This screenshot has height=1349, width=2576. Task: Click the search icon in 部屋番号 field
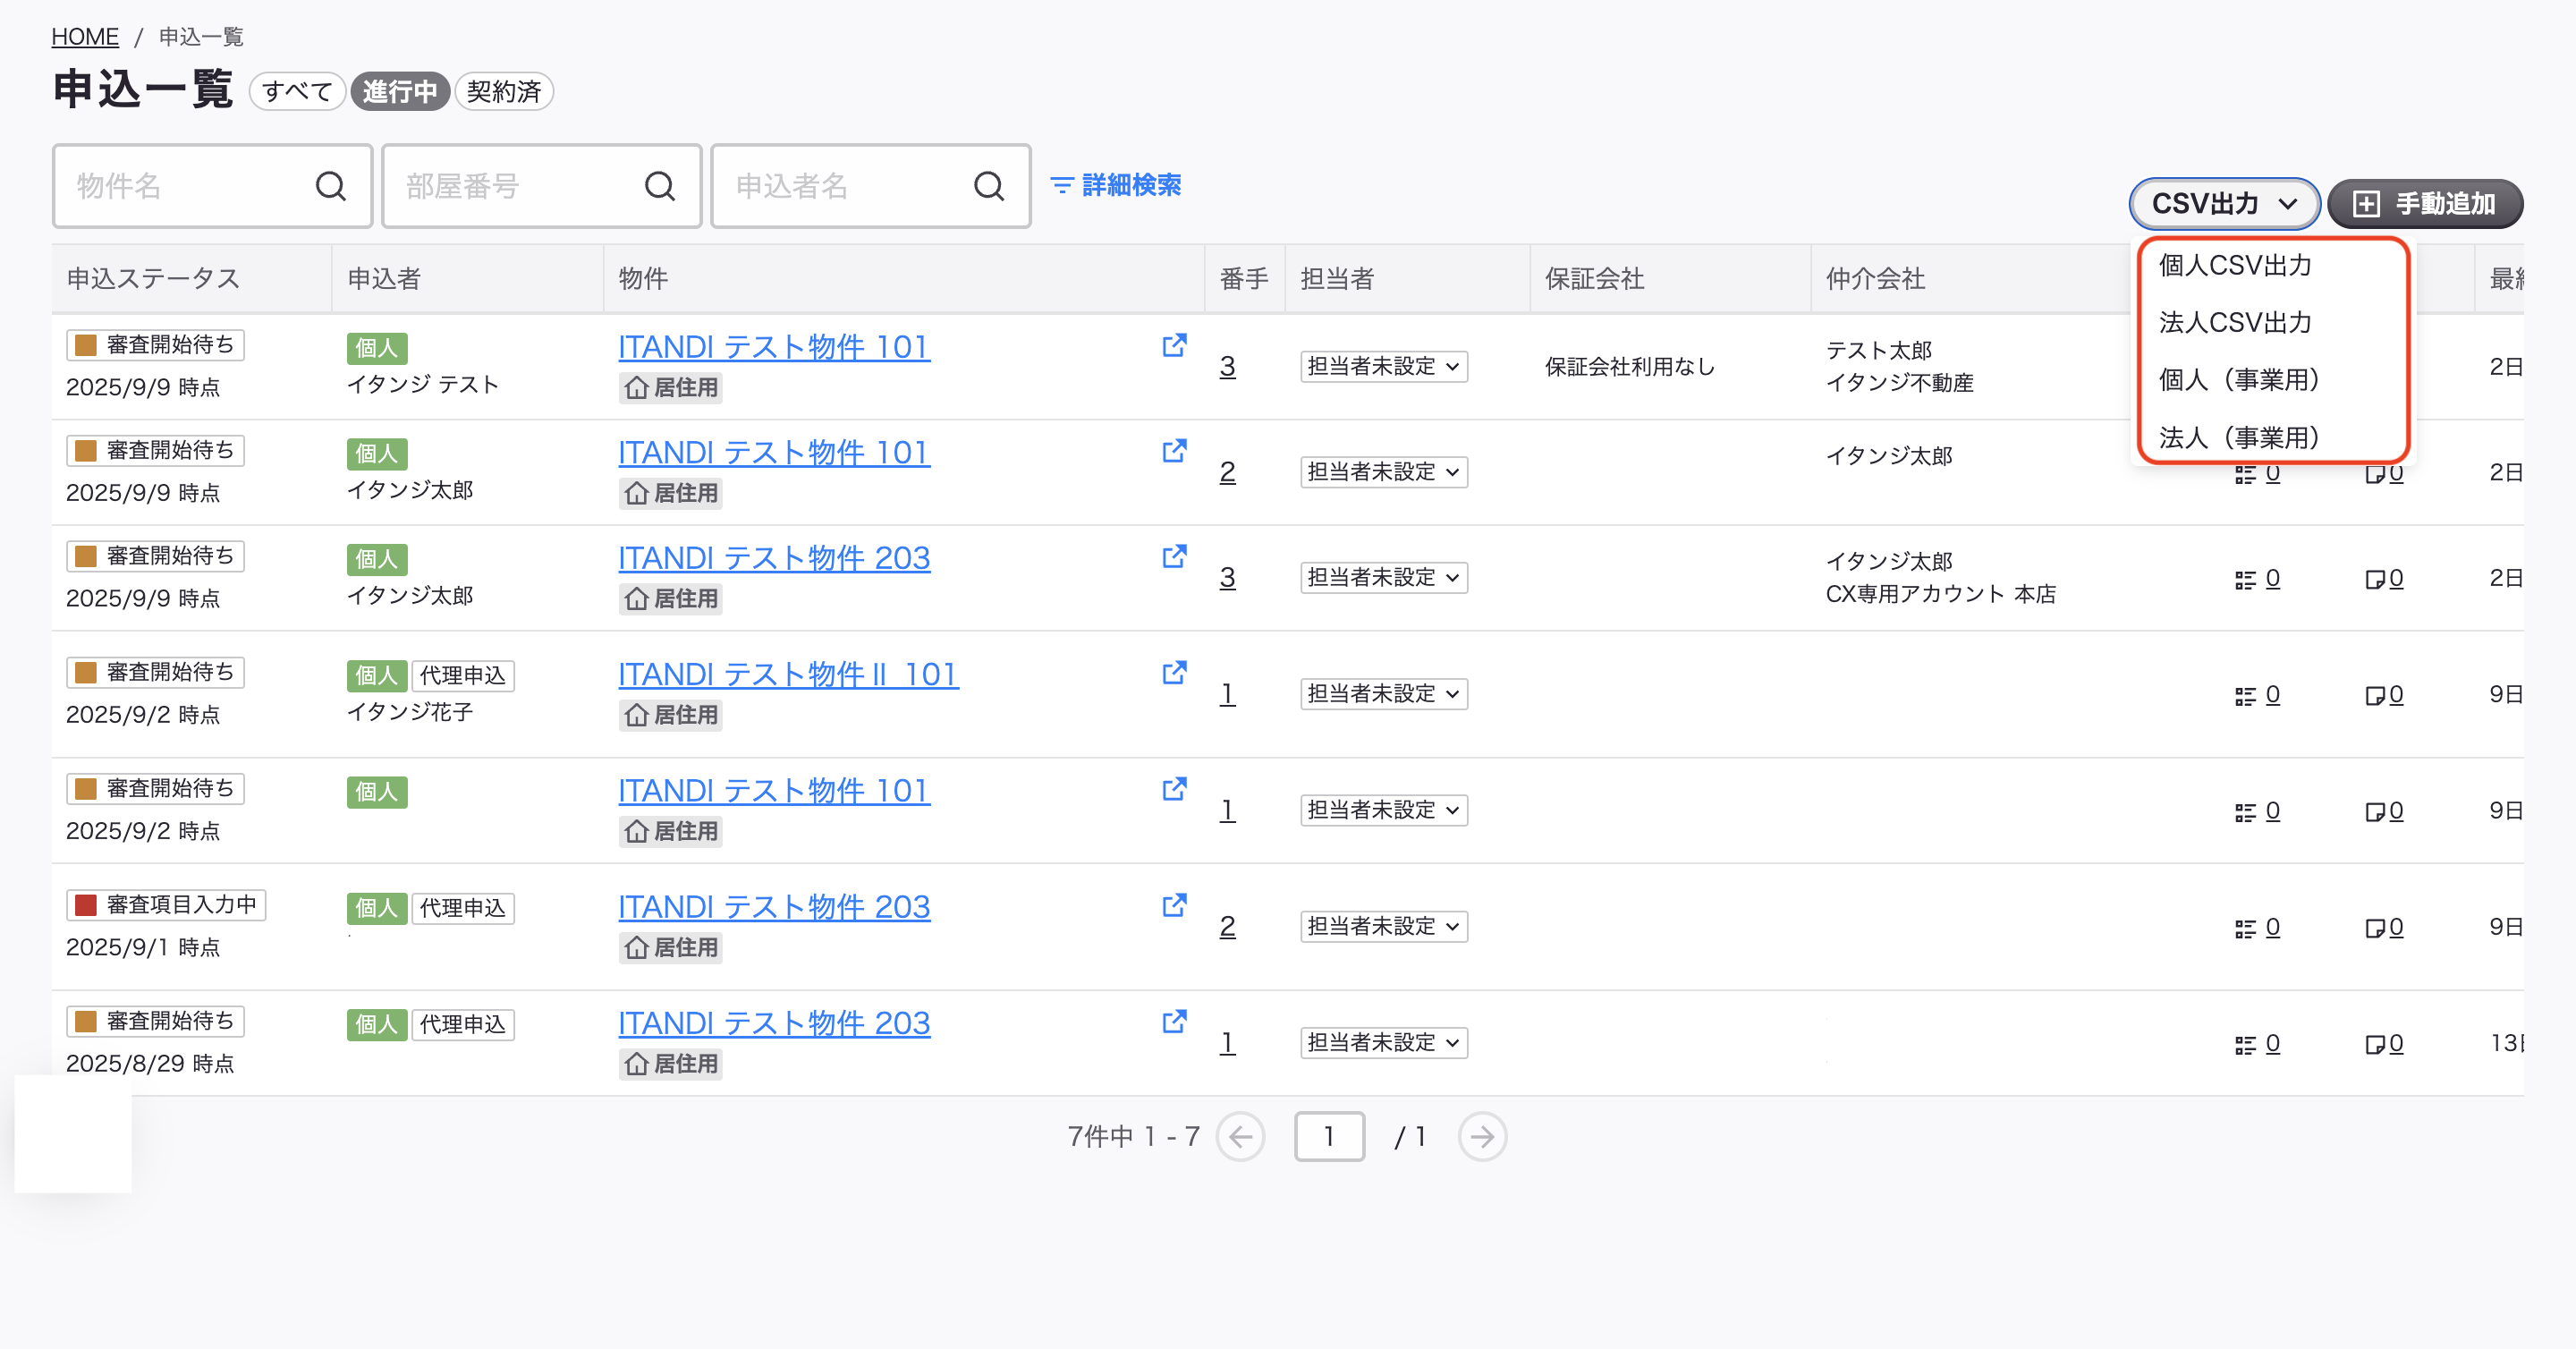pos(660,186)
